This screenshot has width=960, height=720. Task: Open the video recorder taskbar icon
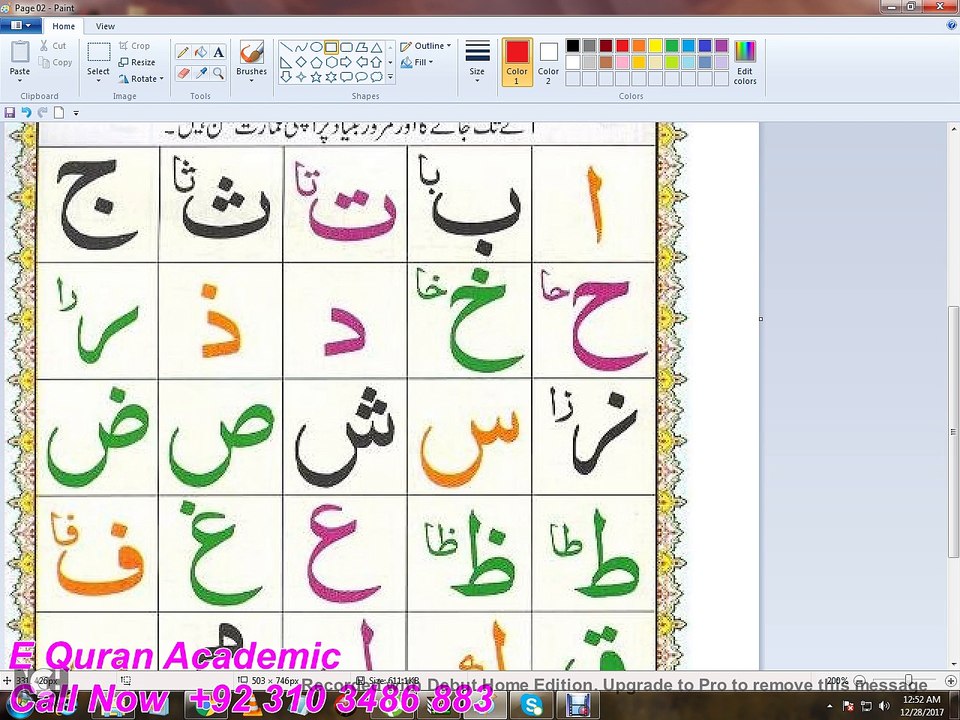[x=575, y=705]
